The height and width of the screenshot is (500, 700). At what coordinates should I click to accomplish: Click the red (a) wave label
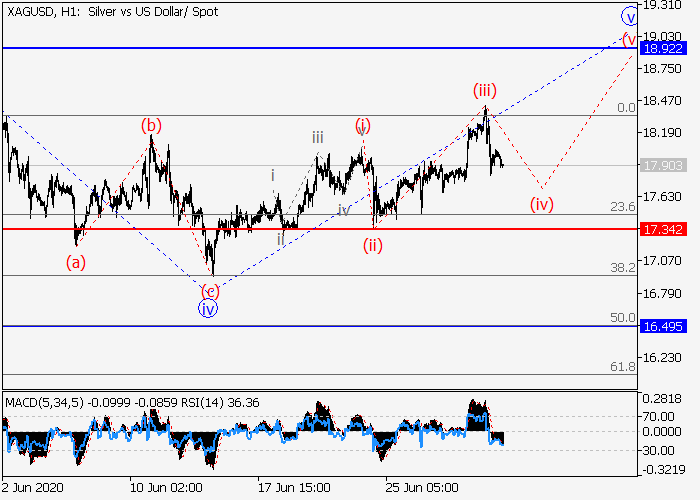click(76, 262)
